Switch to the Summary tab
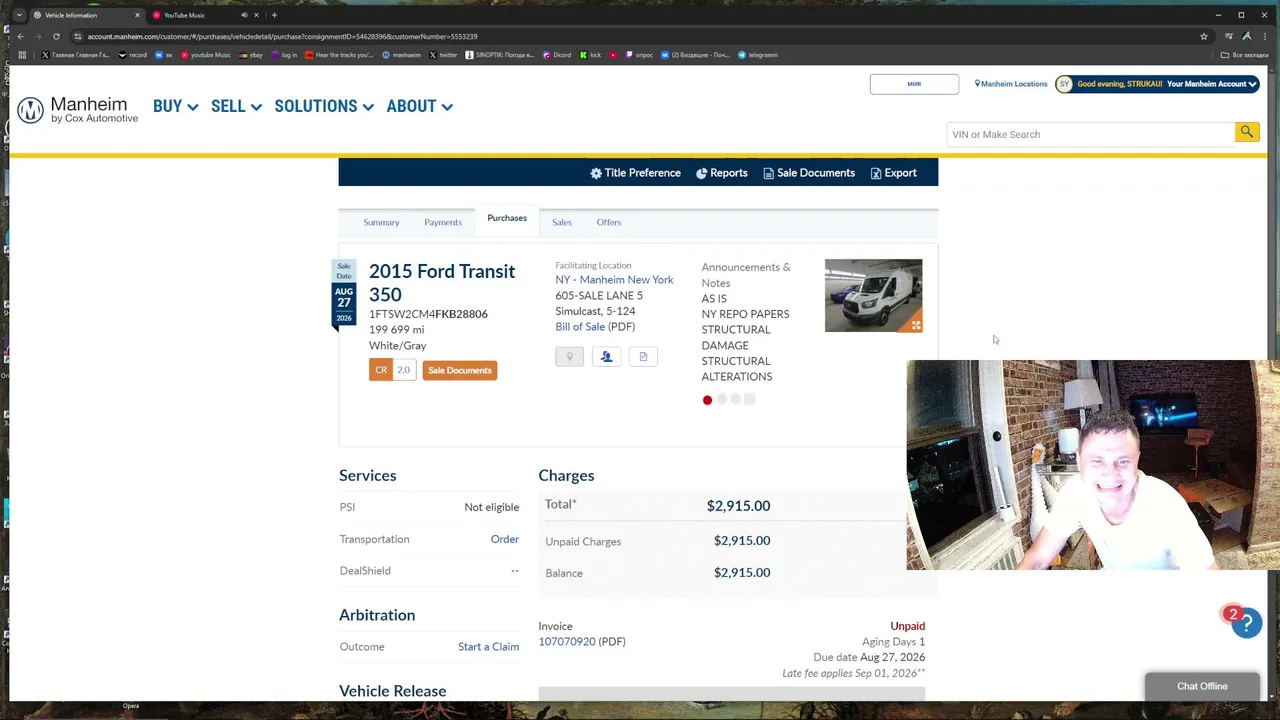 [381, 222]
